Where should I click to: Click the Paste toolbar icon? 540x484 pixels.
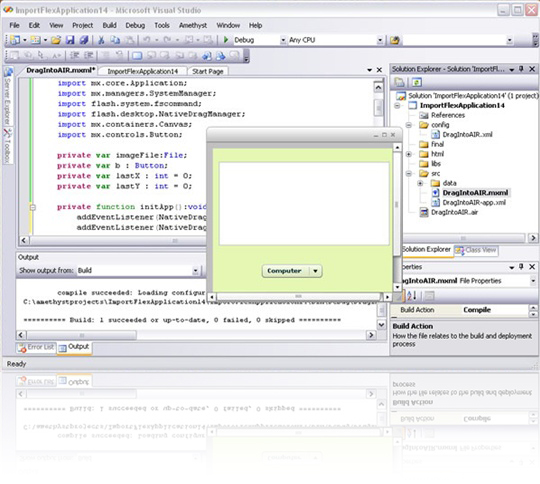tap(129, 40)
